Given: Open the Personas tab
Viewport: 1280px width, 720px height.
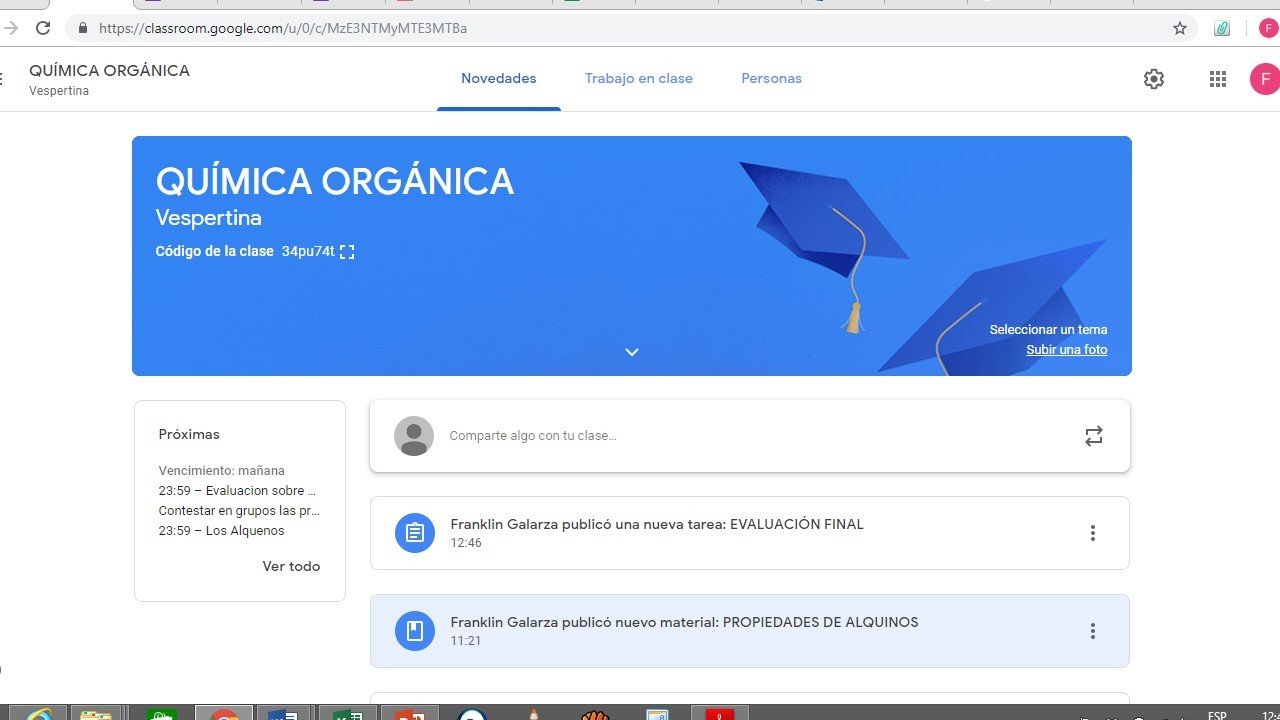Looking at the screenshot, I should point(771,79).
